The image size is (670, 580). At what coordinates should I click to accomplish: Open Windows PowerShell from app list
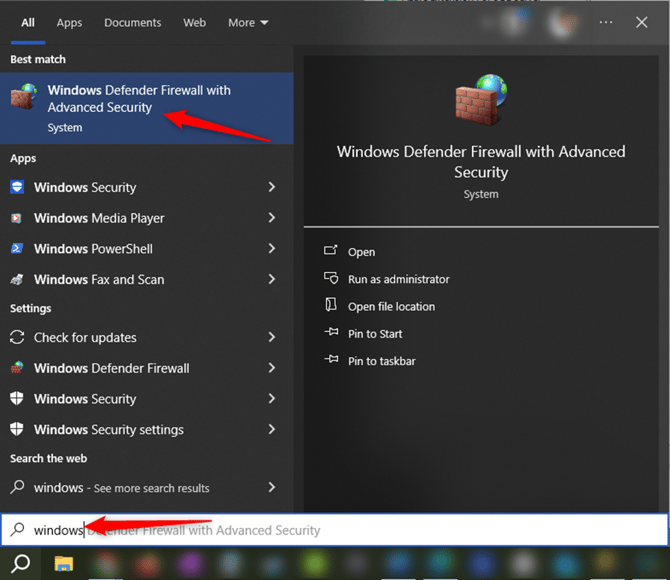tap(93, 249)
